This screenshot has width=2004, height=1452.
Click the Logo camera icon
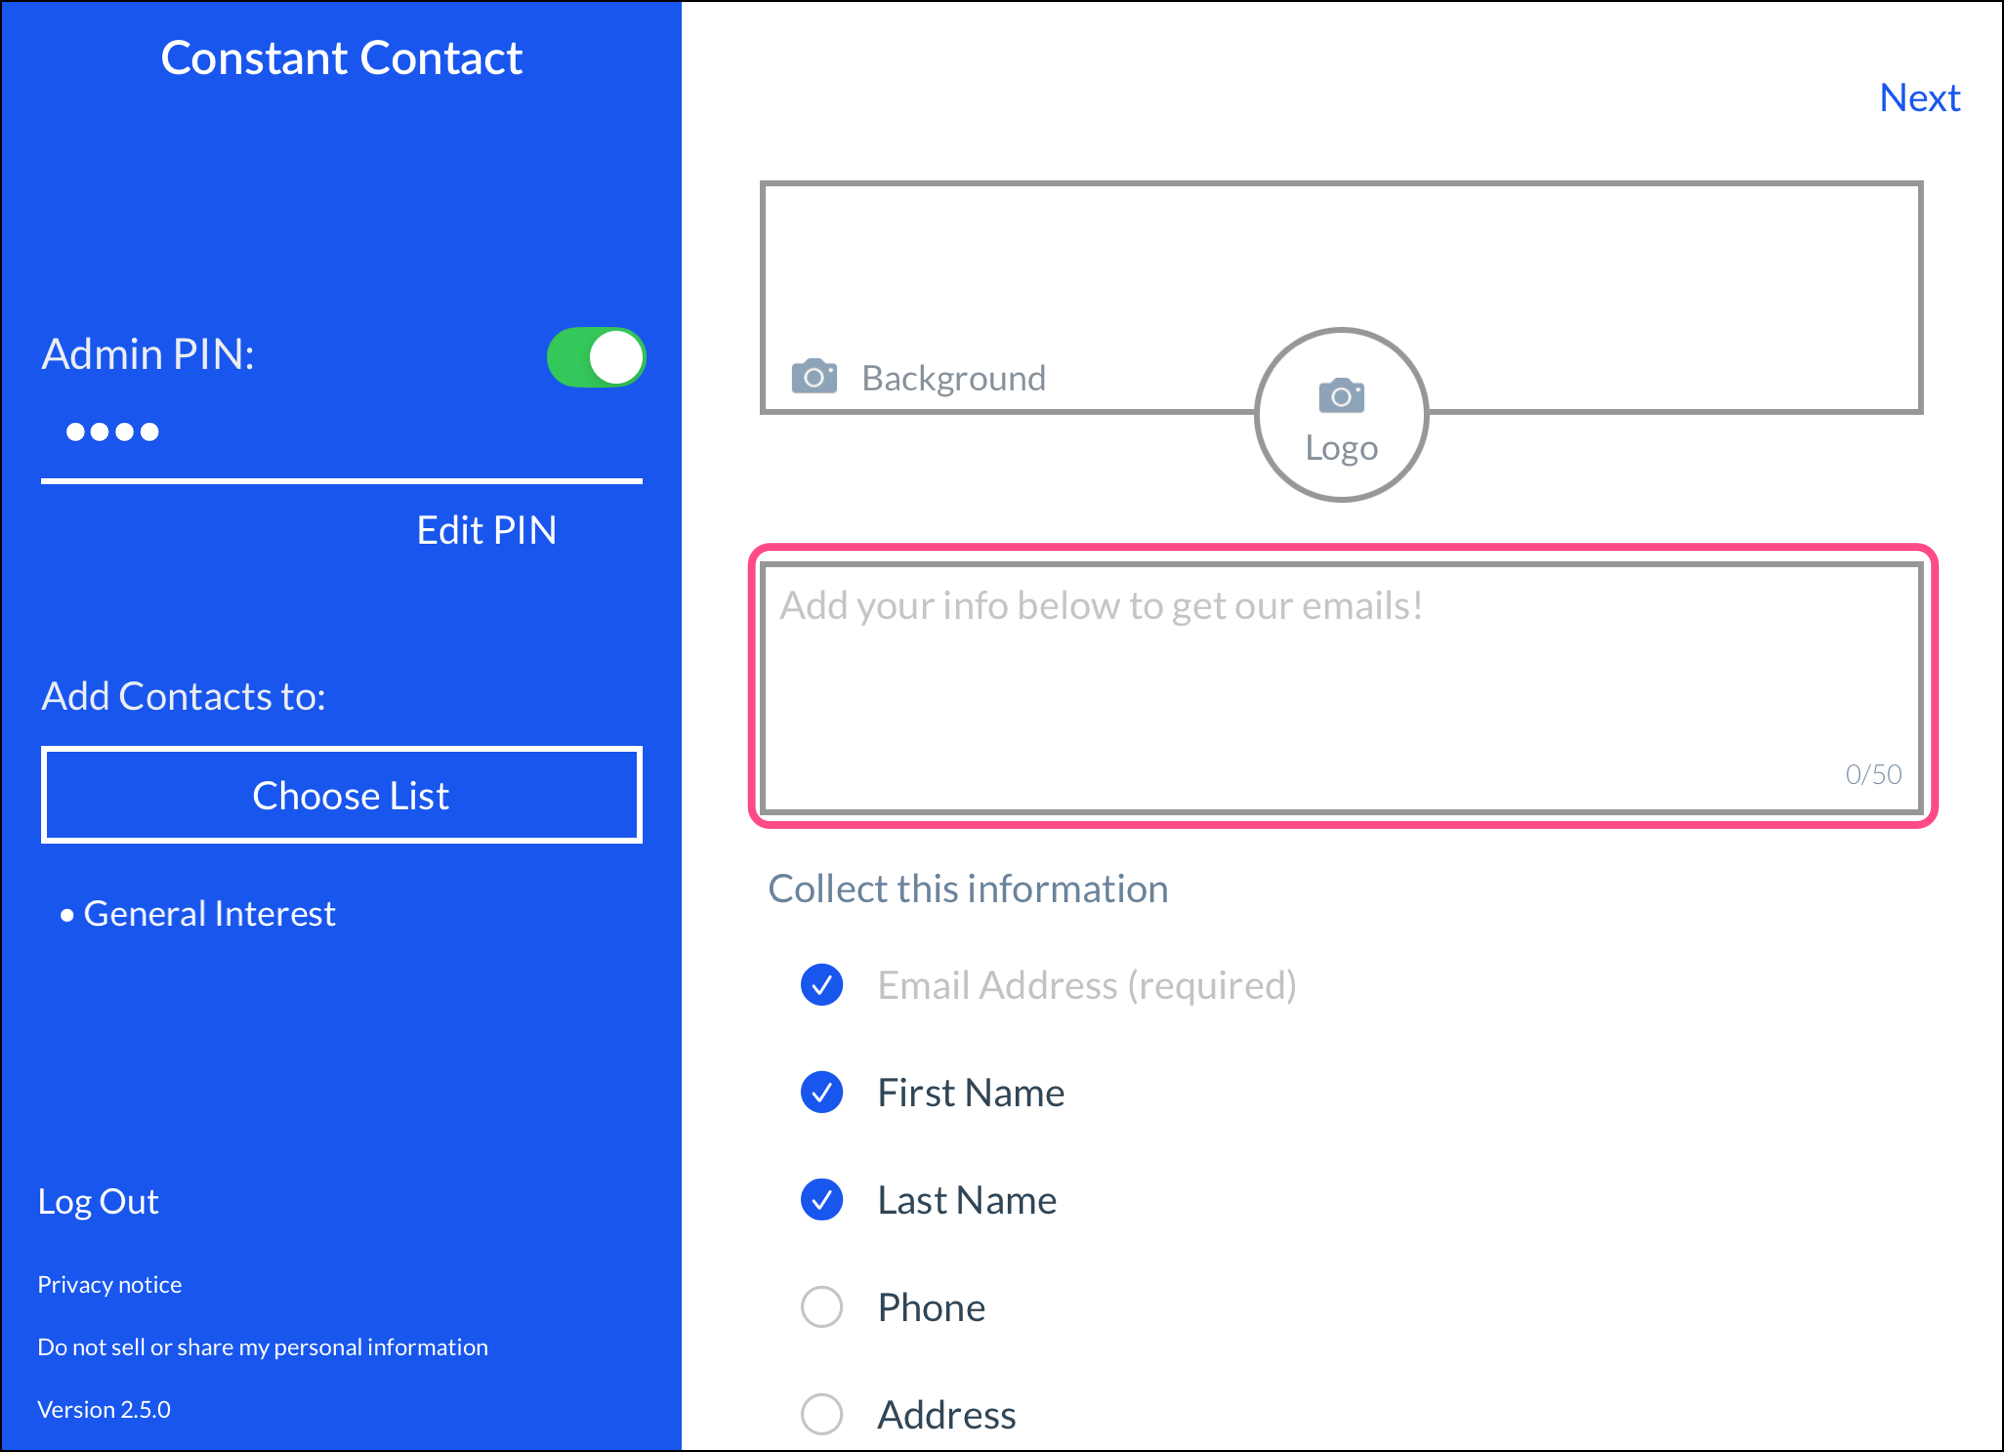tap(1341, 396)
